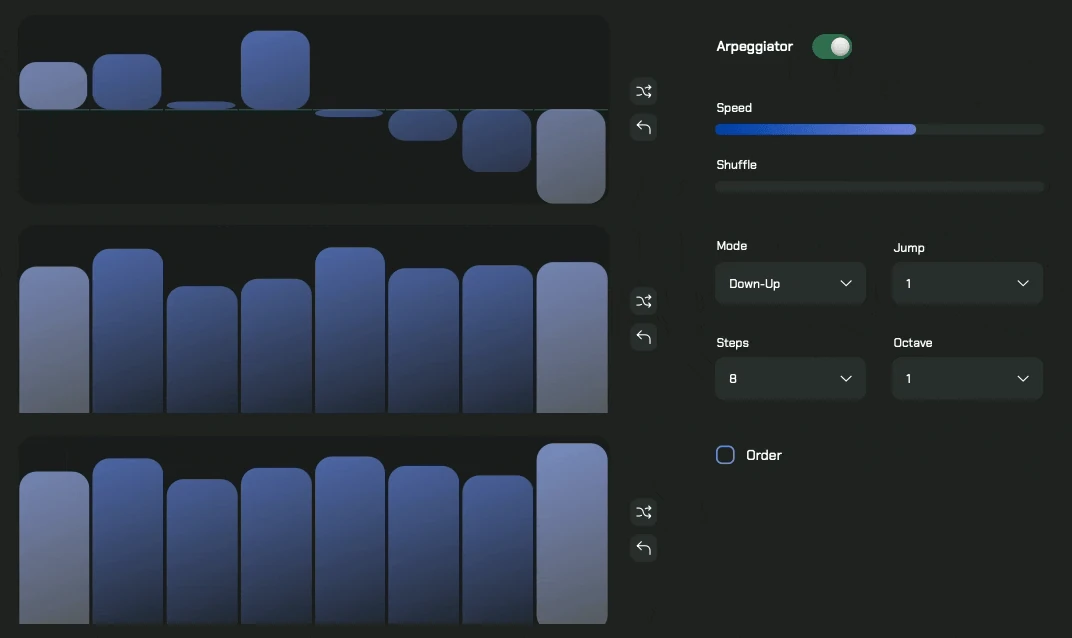The height and width of the screenshot is (638, 1072).
Task: Randomize the top arpeggiator pattern
Action: (x=643, y=91)
